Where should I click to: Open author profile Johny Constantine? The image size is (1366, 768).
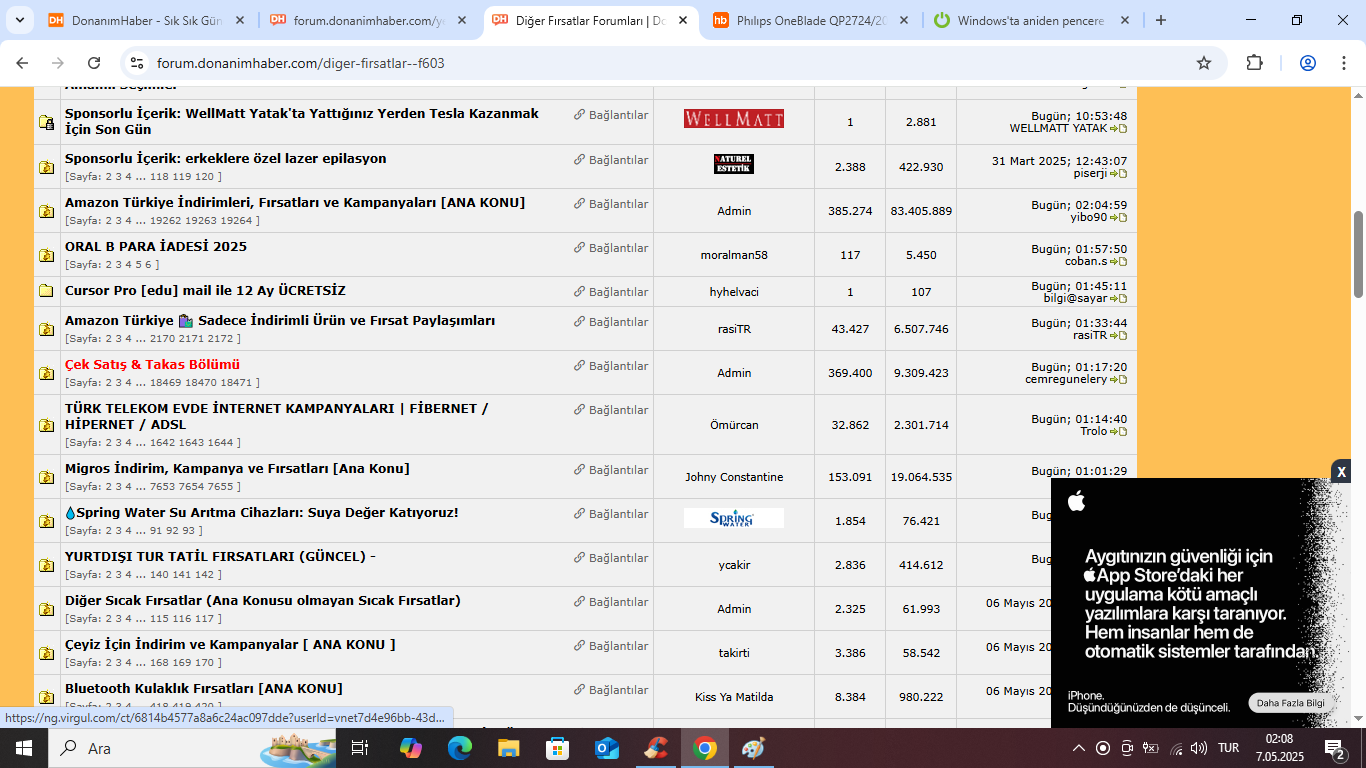734,477
